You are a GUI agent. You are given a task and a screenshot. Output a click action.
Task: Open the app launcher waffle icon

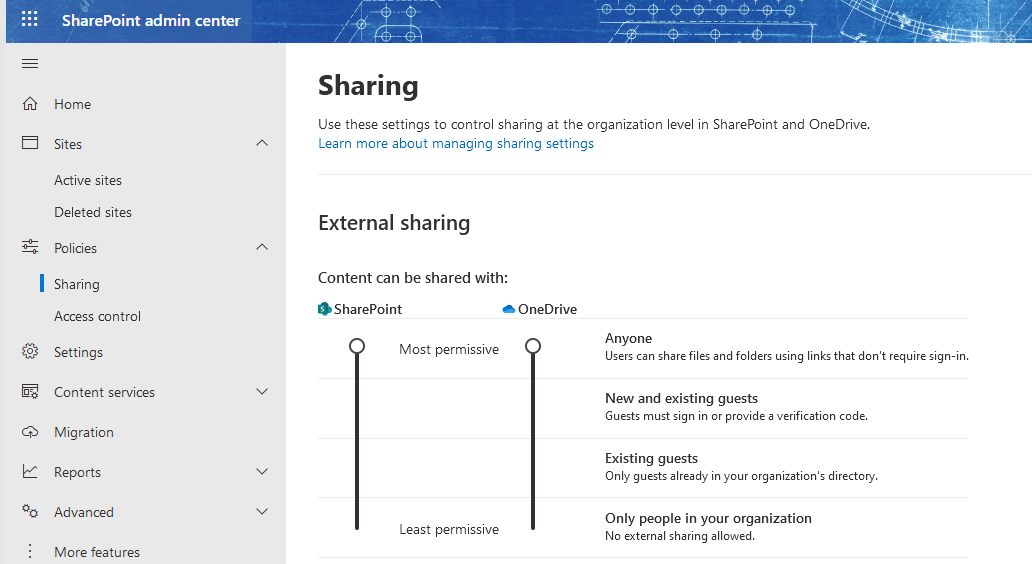(30, 19)
